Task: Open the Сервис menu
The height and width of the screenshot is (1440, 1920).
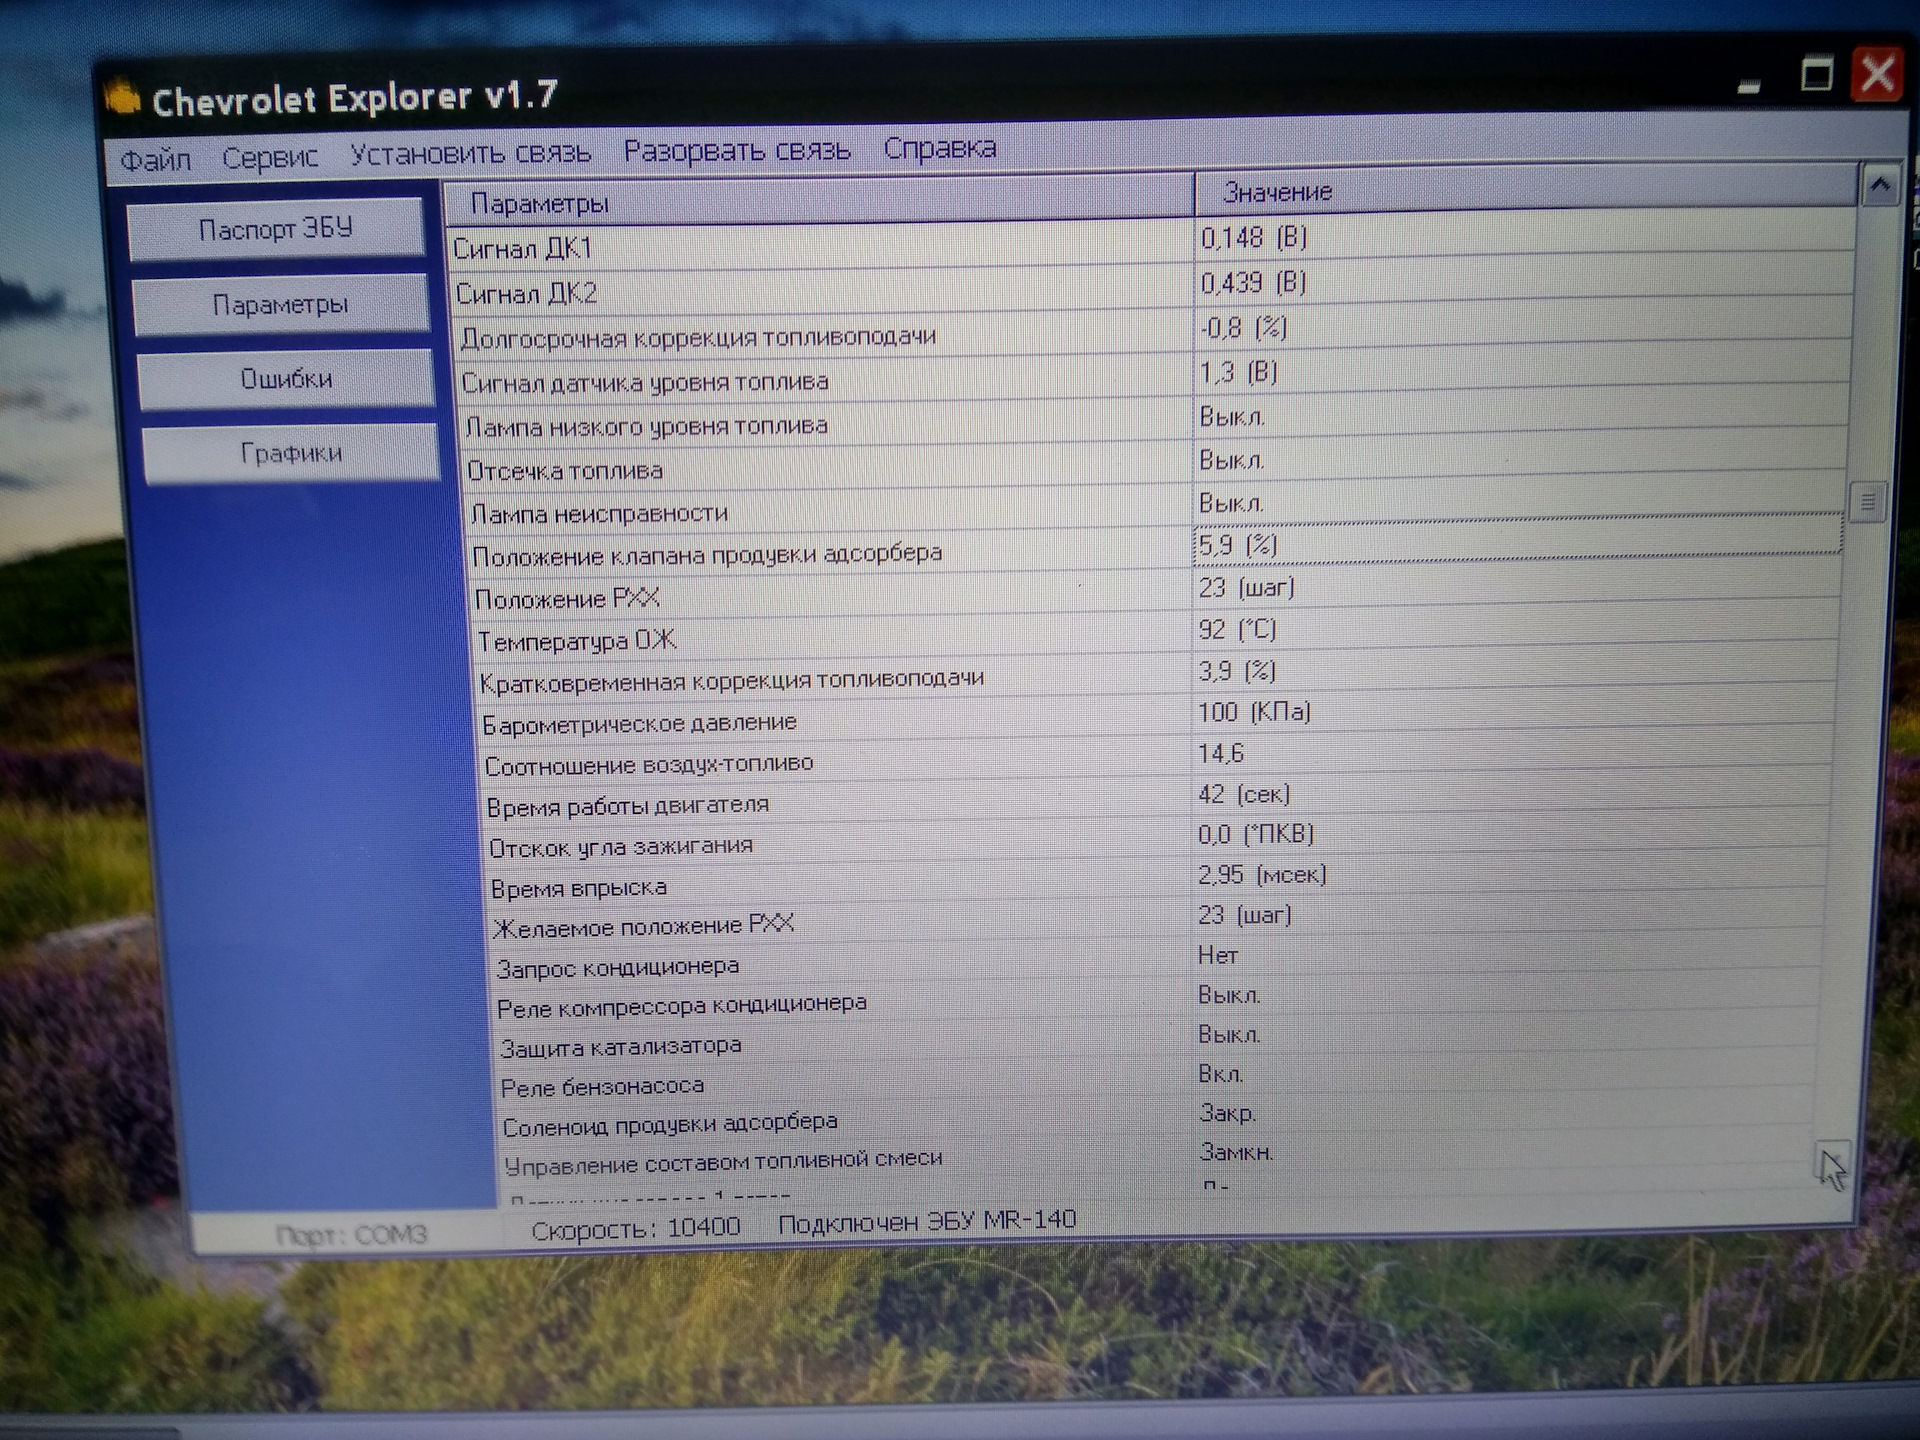Action: pos(270,158)
